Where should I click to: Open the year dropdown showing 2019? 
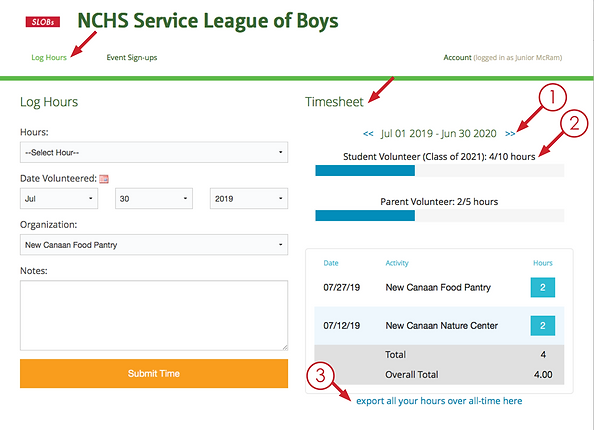tap(249, 199)
